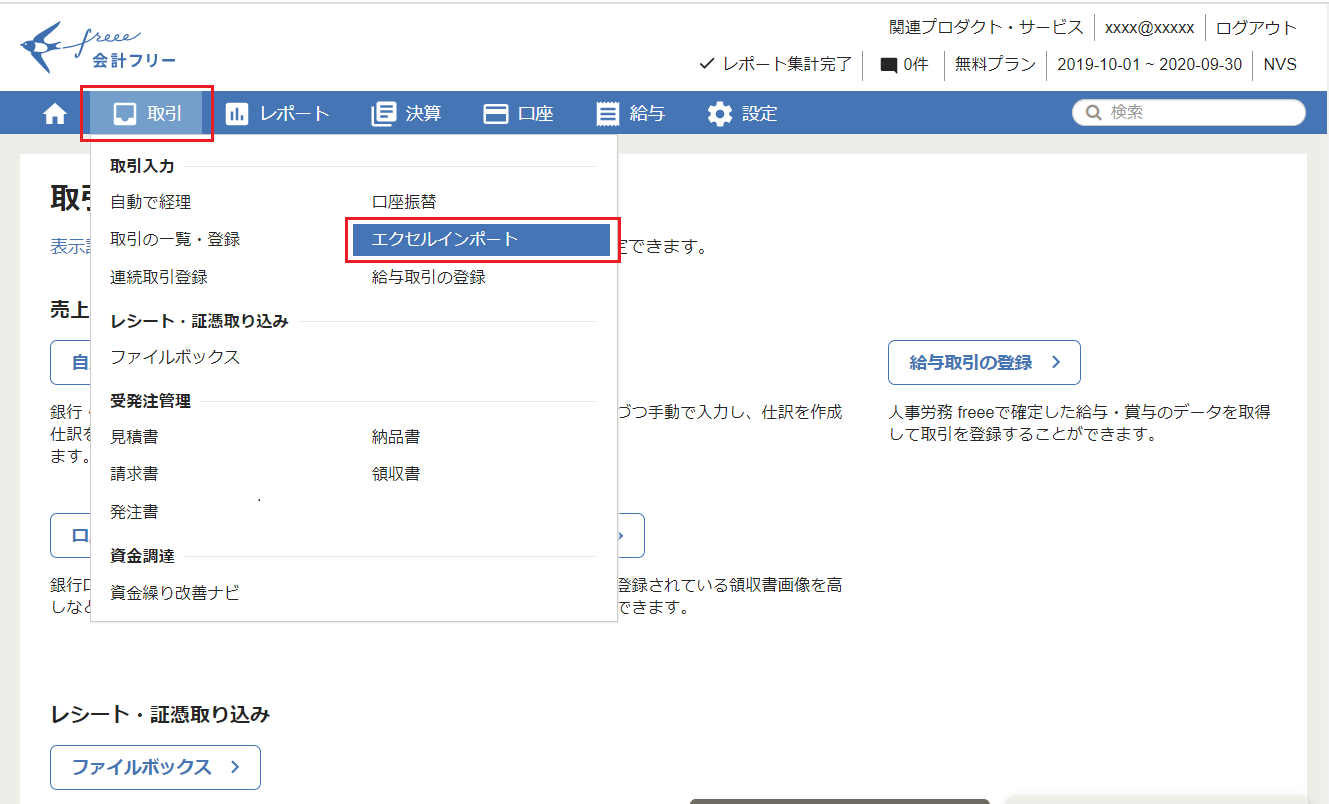This screenshot has height=804, width=1329.
Task: Click the search field 検索
Action: pyautogui.click(x=1189, y=113)
